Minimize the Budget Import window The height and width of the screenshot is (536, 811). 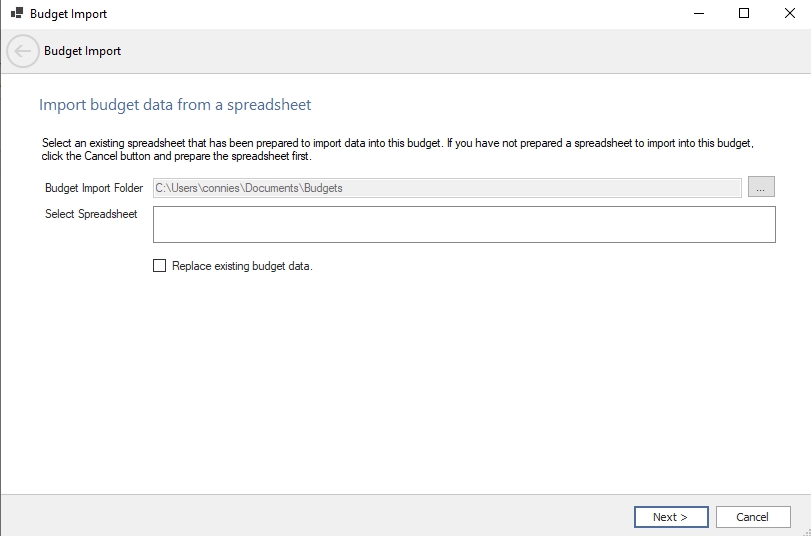click(697, 14)
